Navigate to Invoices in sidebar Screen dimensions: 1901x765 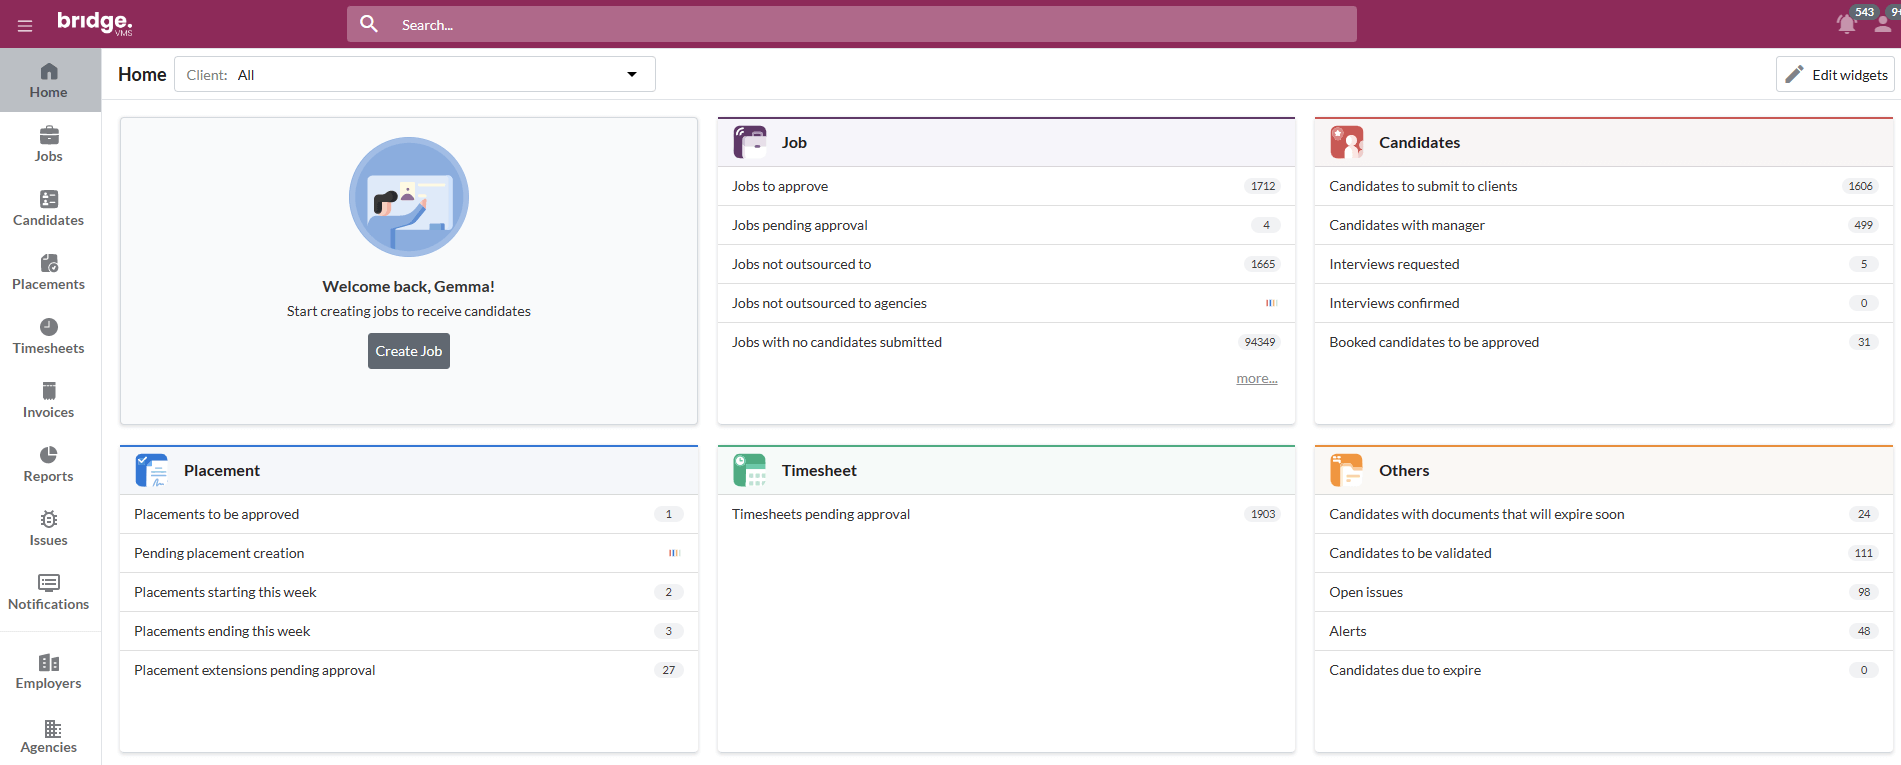point(48,400)
